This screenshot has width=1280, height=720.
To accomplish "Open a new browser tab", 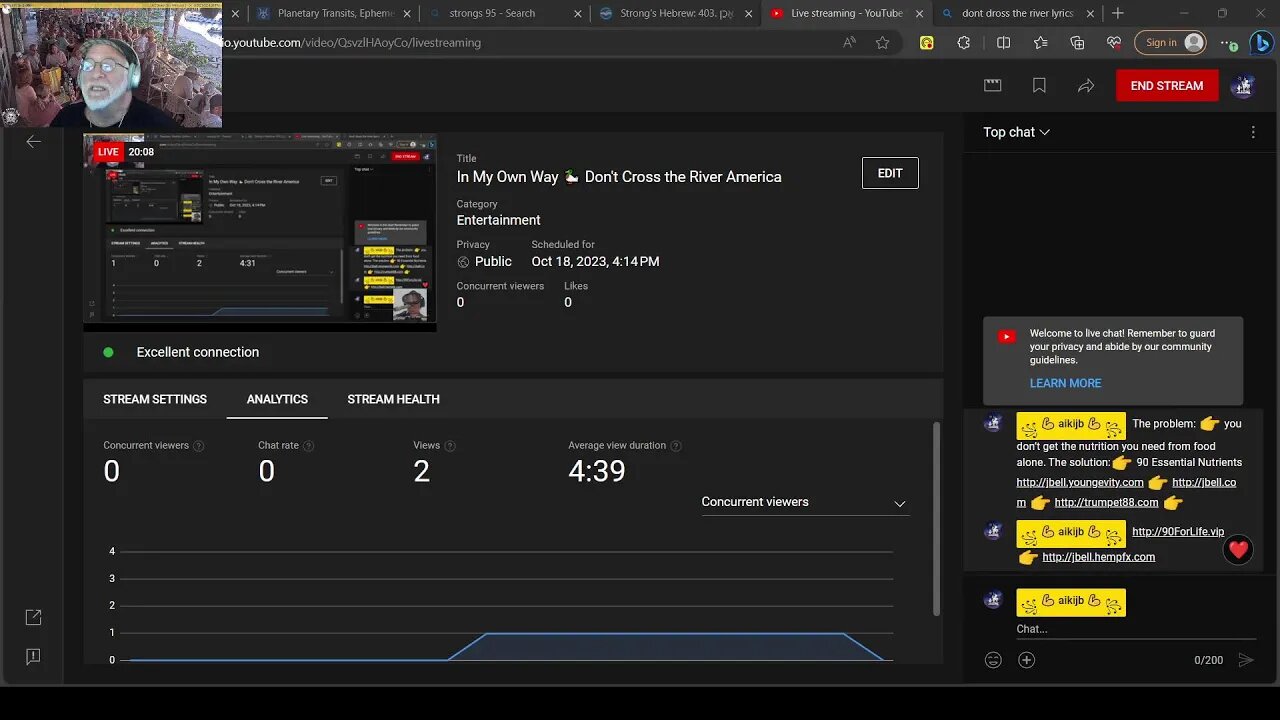I will 1118,13.
